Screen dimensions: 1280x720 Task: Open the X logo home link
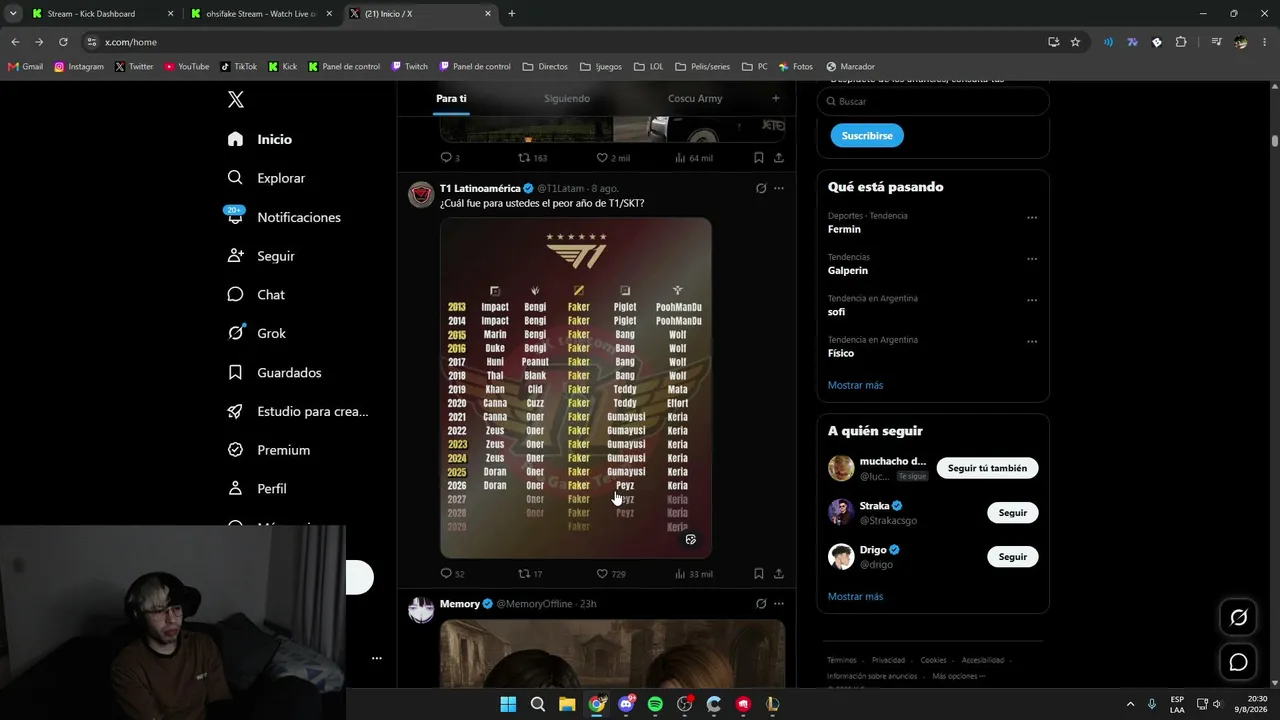coord(236,99)
